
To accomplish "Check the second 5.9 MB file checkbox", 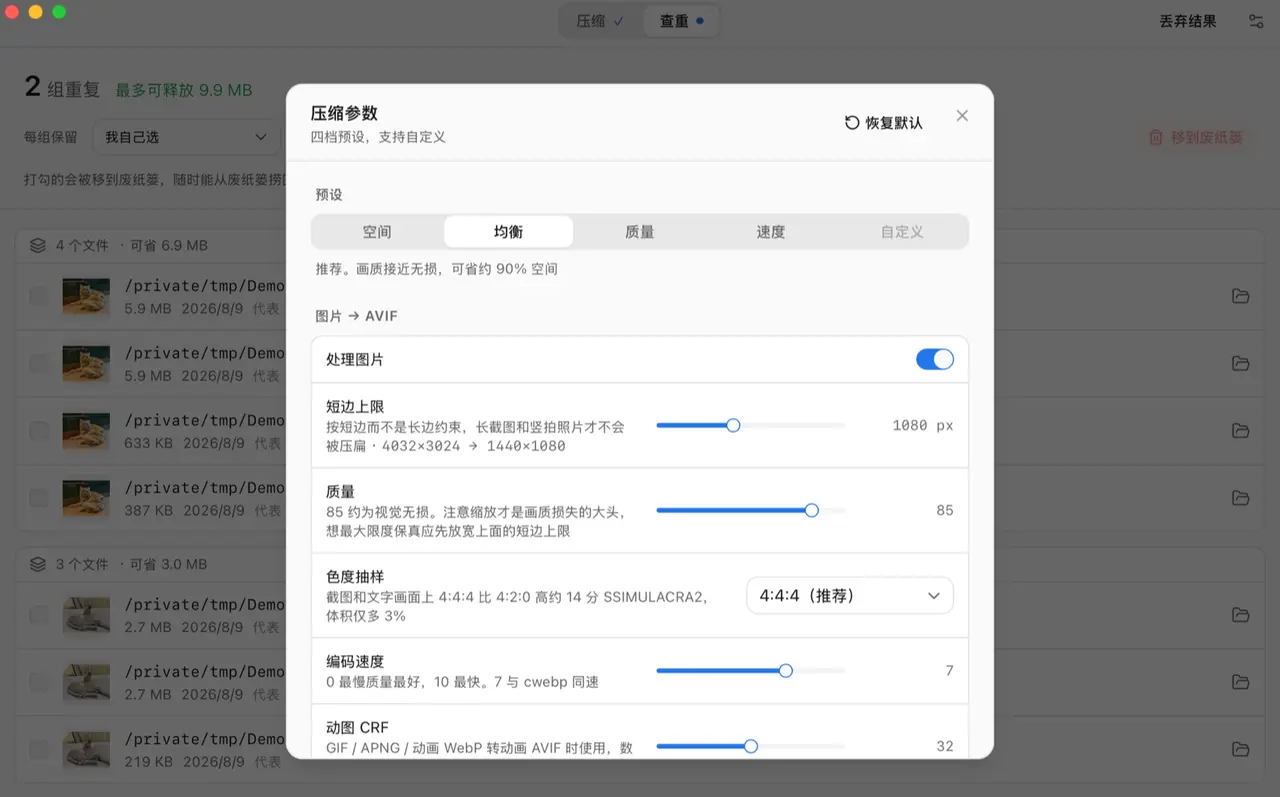I will coord(38,363).
